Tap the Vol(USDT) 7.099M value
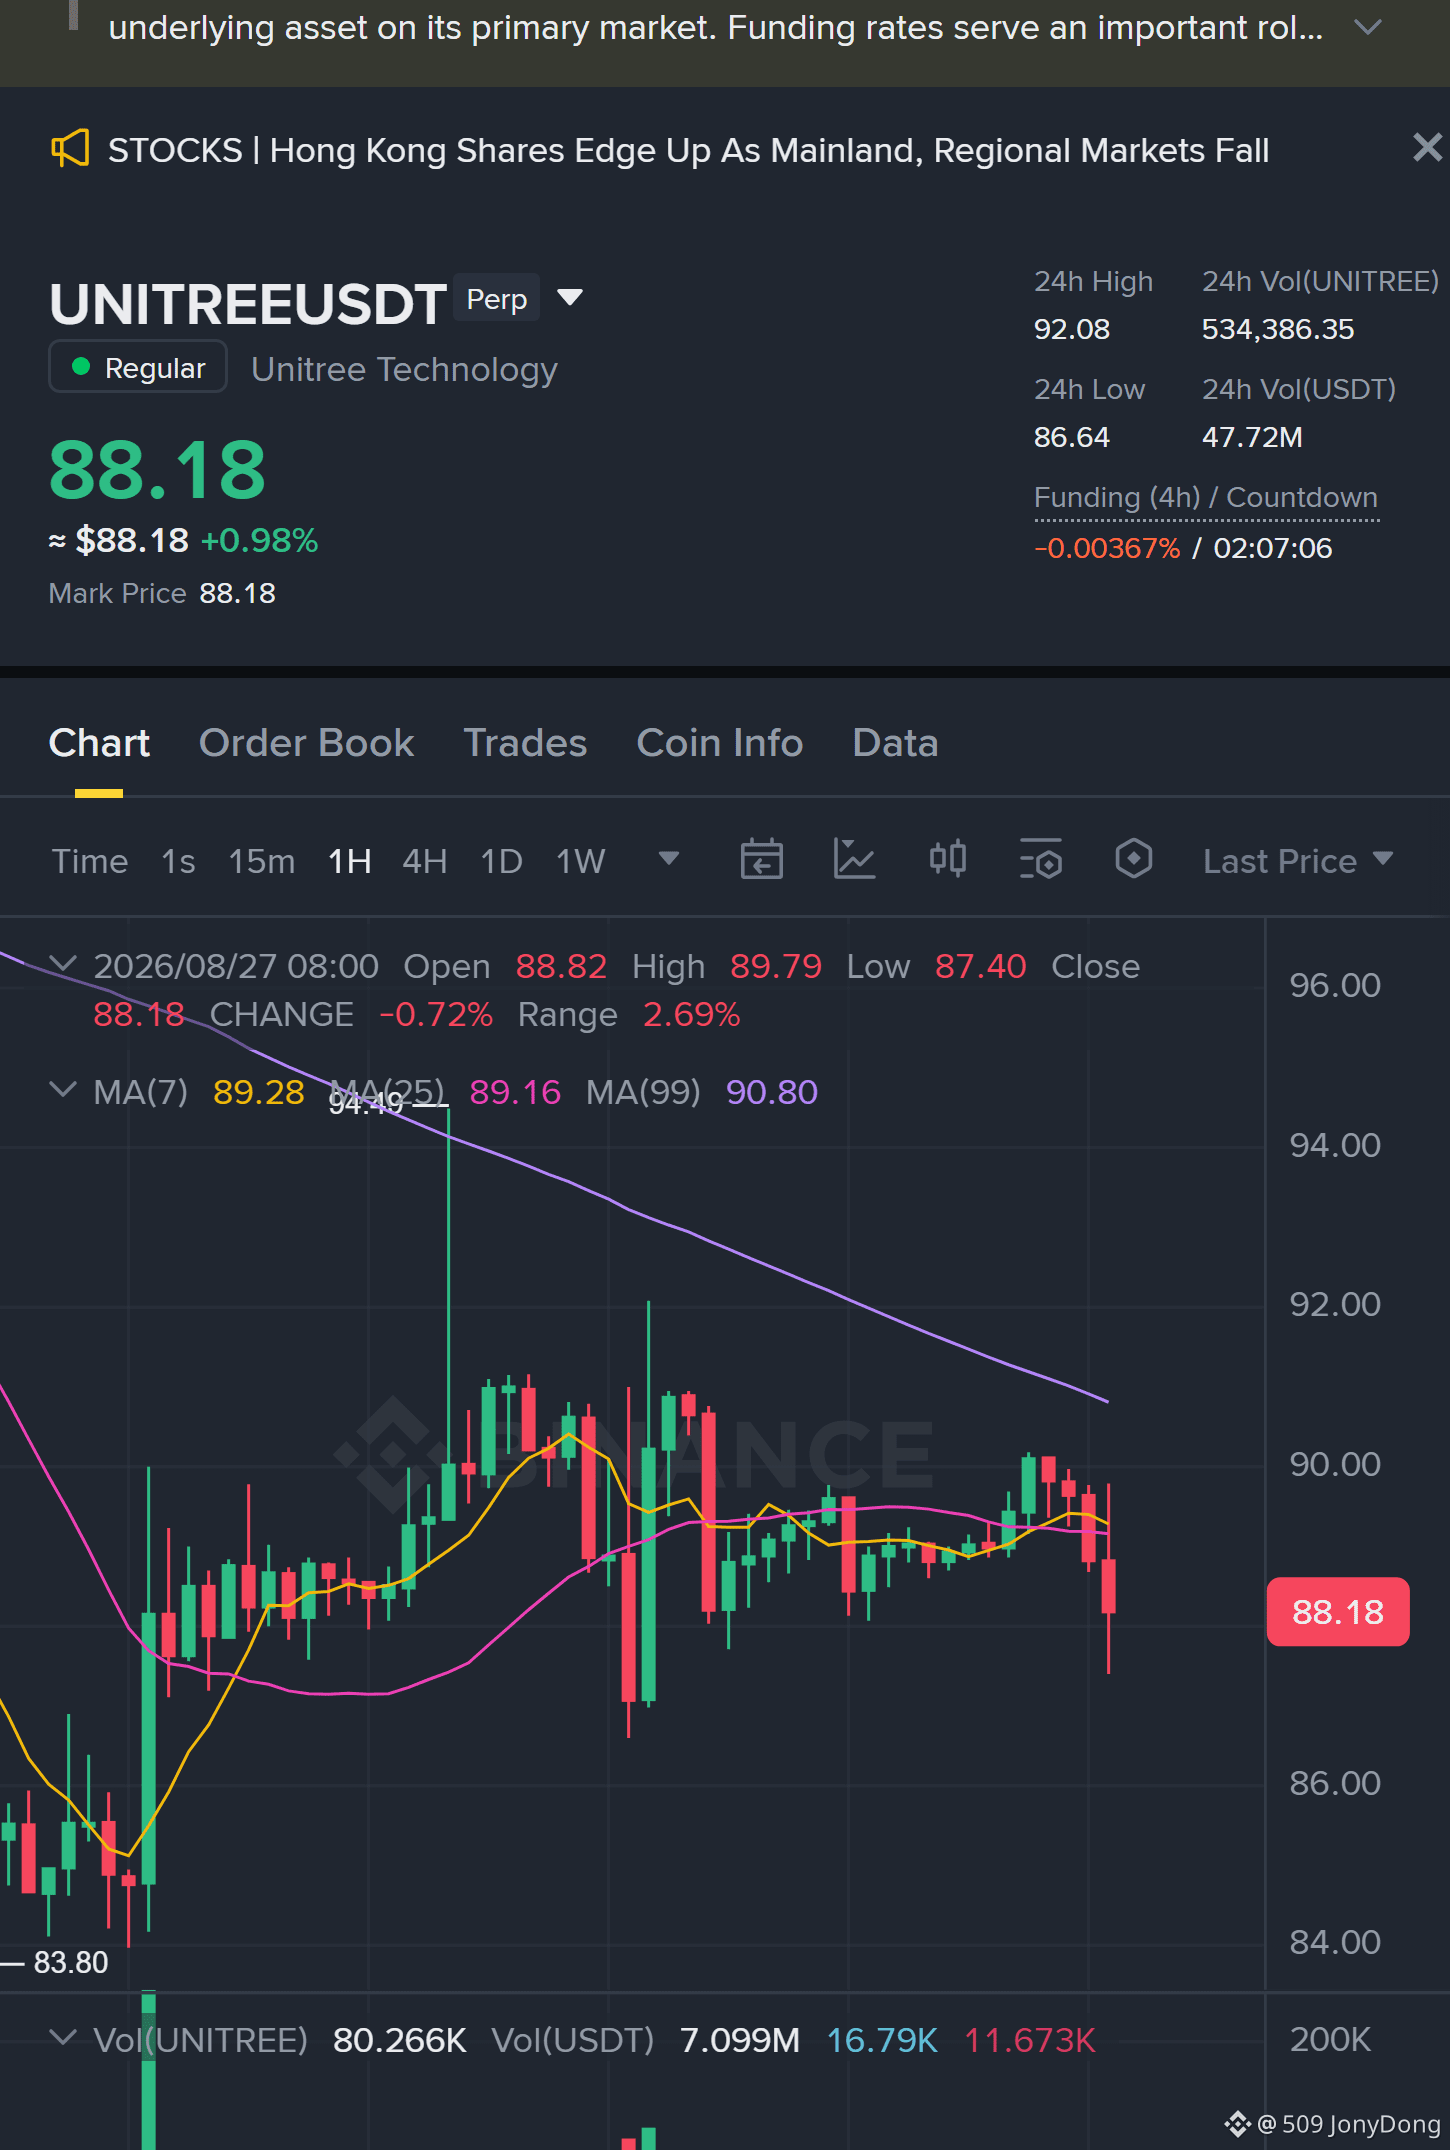The image size is (1450, 2150). (739, 2040)
